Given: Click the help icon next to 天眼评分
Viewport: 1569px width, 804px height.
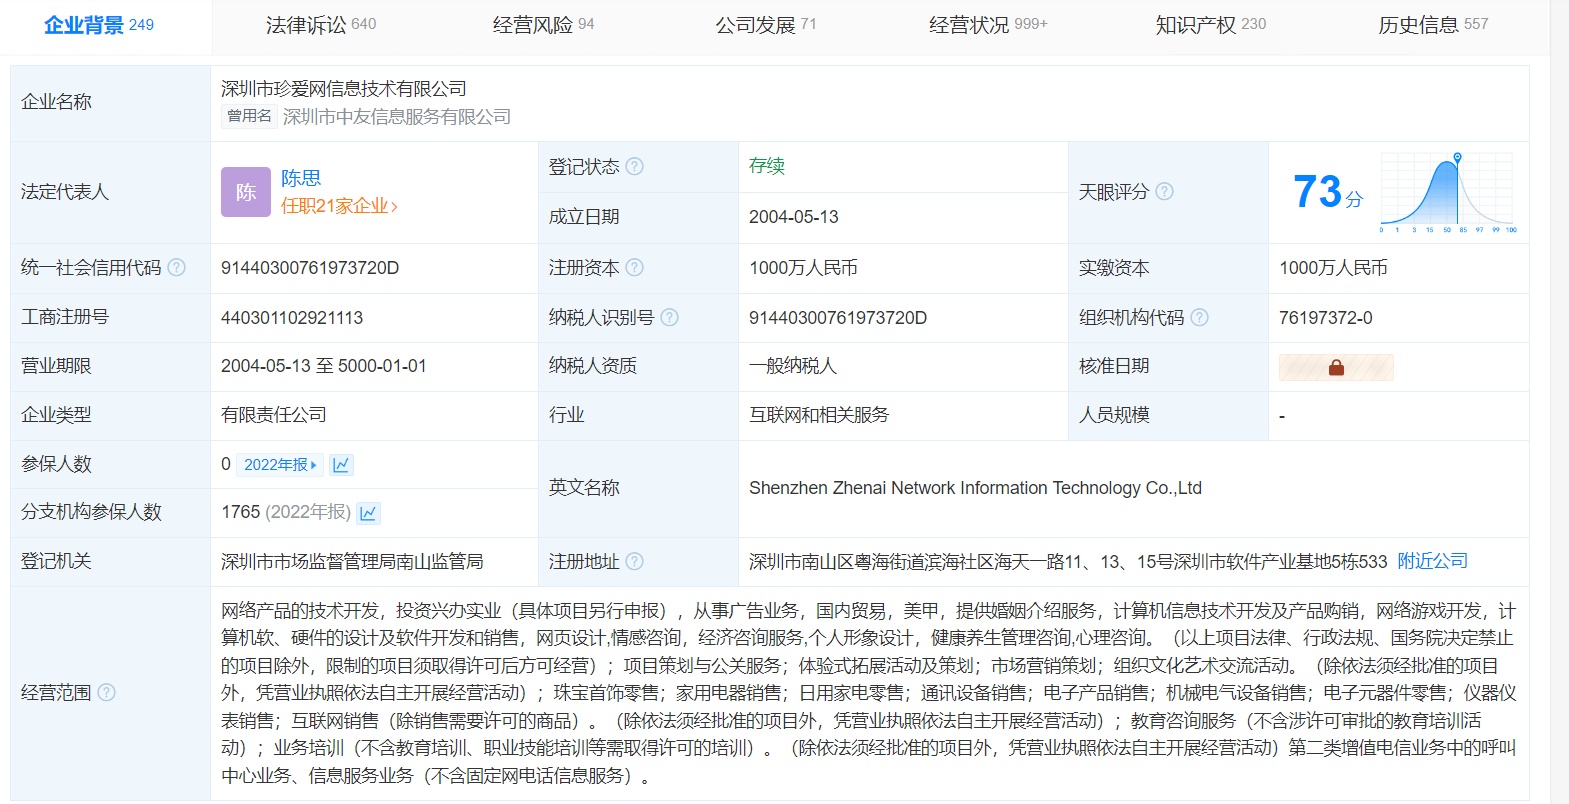Looking at the screenshot, I should [x=1164, y=191].
